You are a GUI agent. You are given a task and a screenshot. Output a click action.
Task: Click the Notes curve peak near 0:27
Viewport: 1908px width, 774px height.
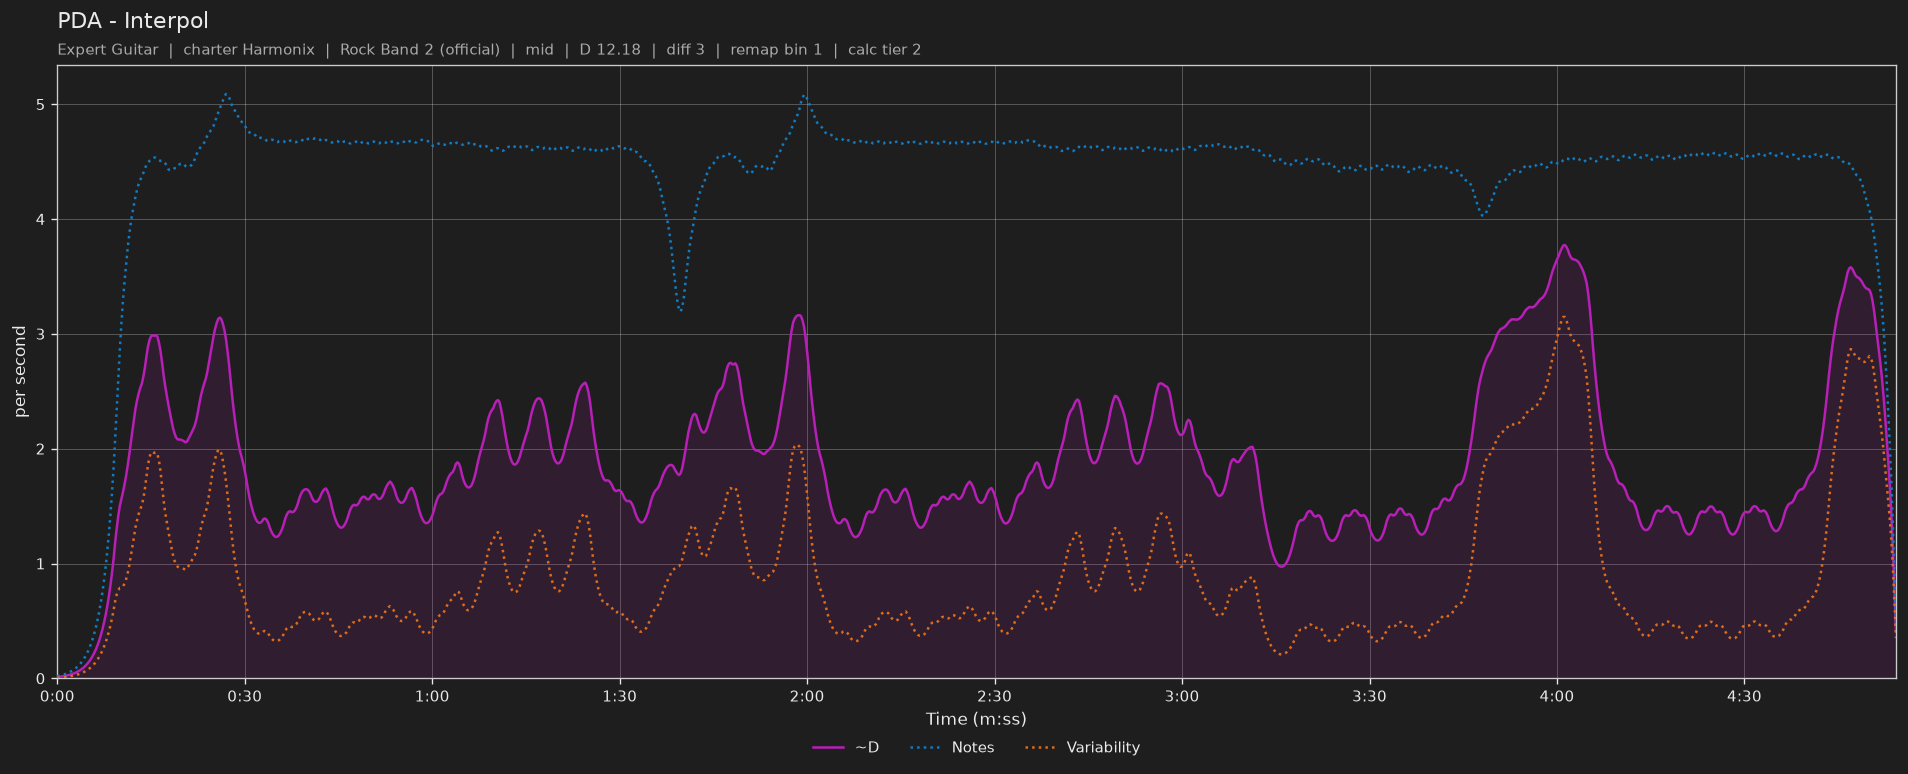(x=226, y=94)
